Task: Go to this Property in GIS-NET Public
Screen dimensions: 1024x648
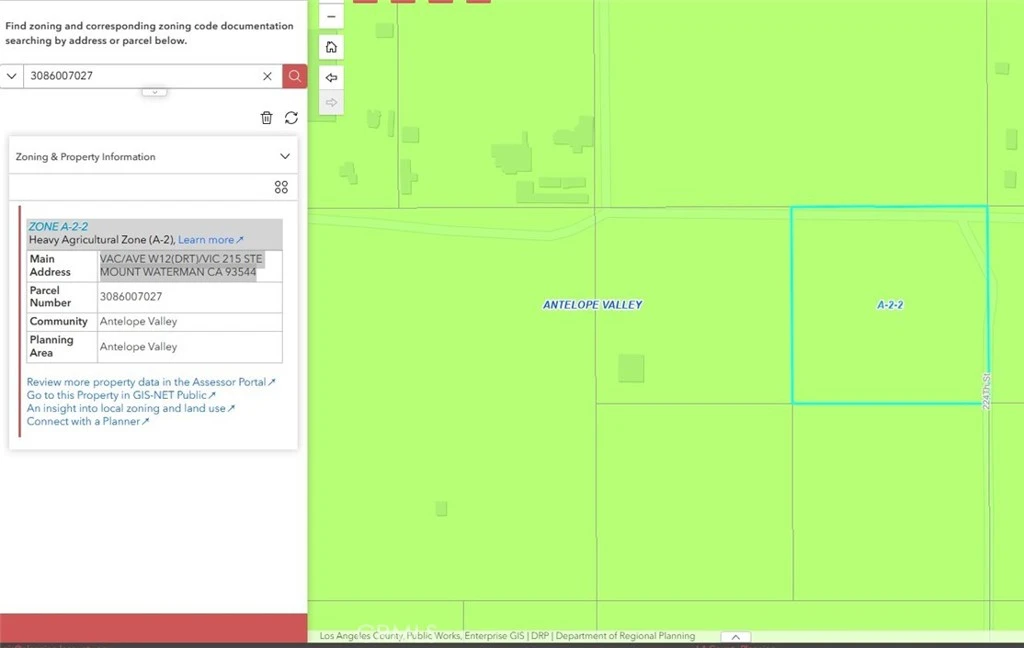Action: click(120, 395)
